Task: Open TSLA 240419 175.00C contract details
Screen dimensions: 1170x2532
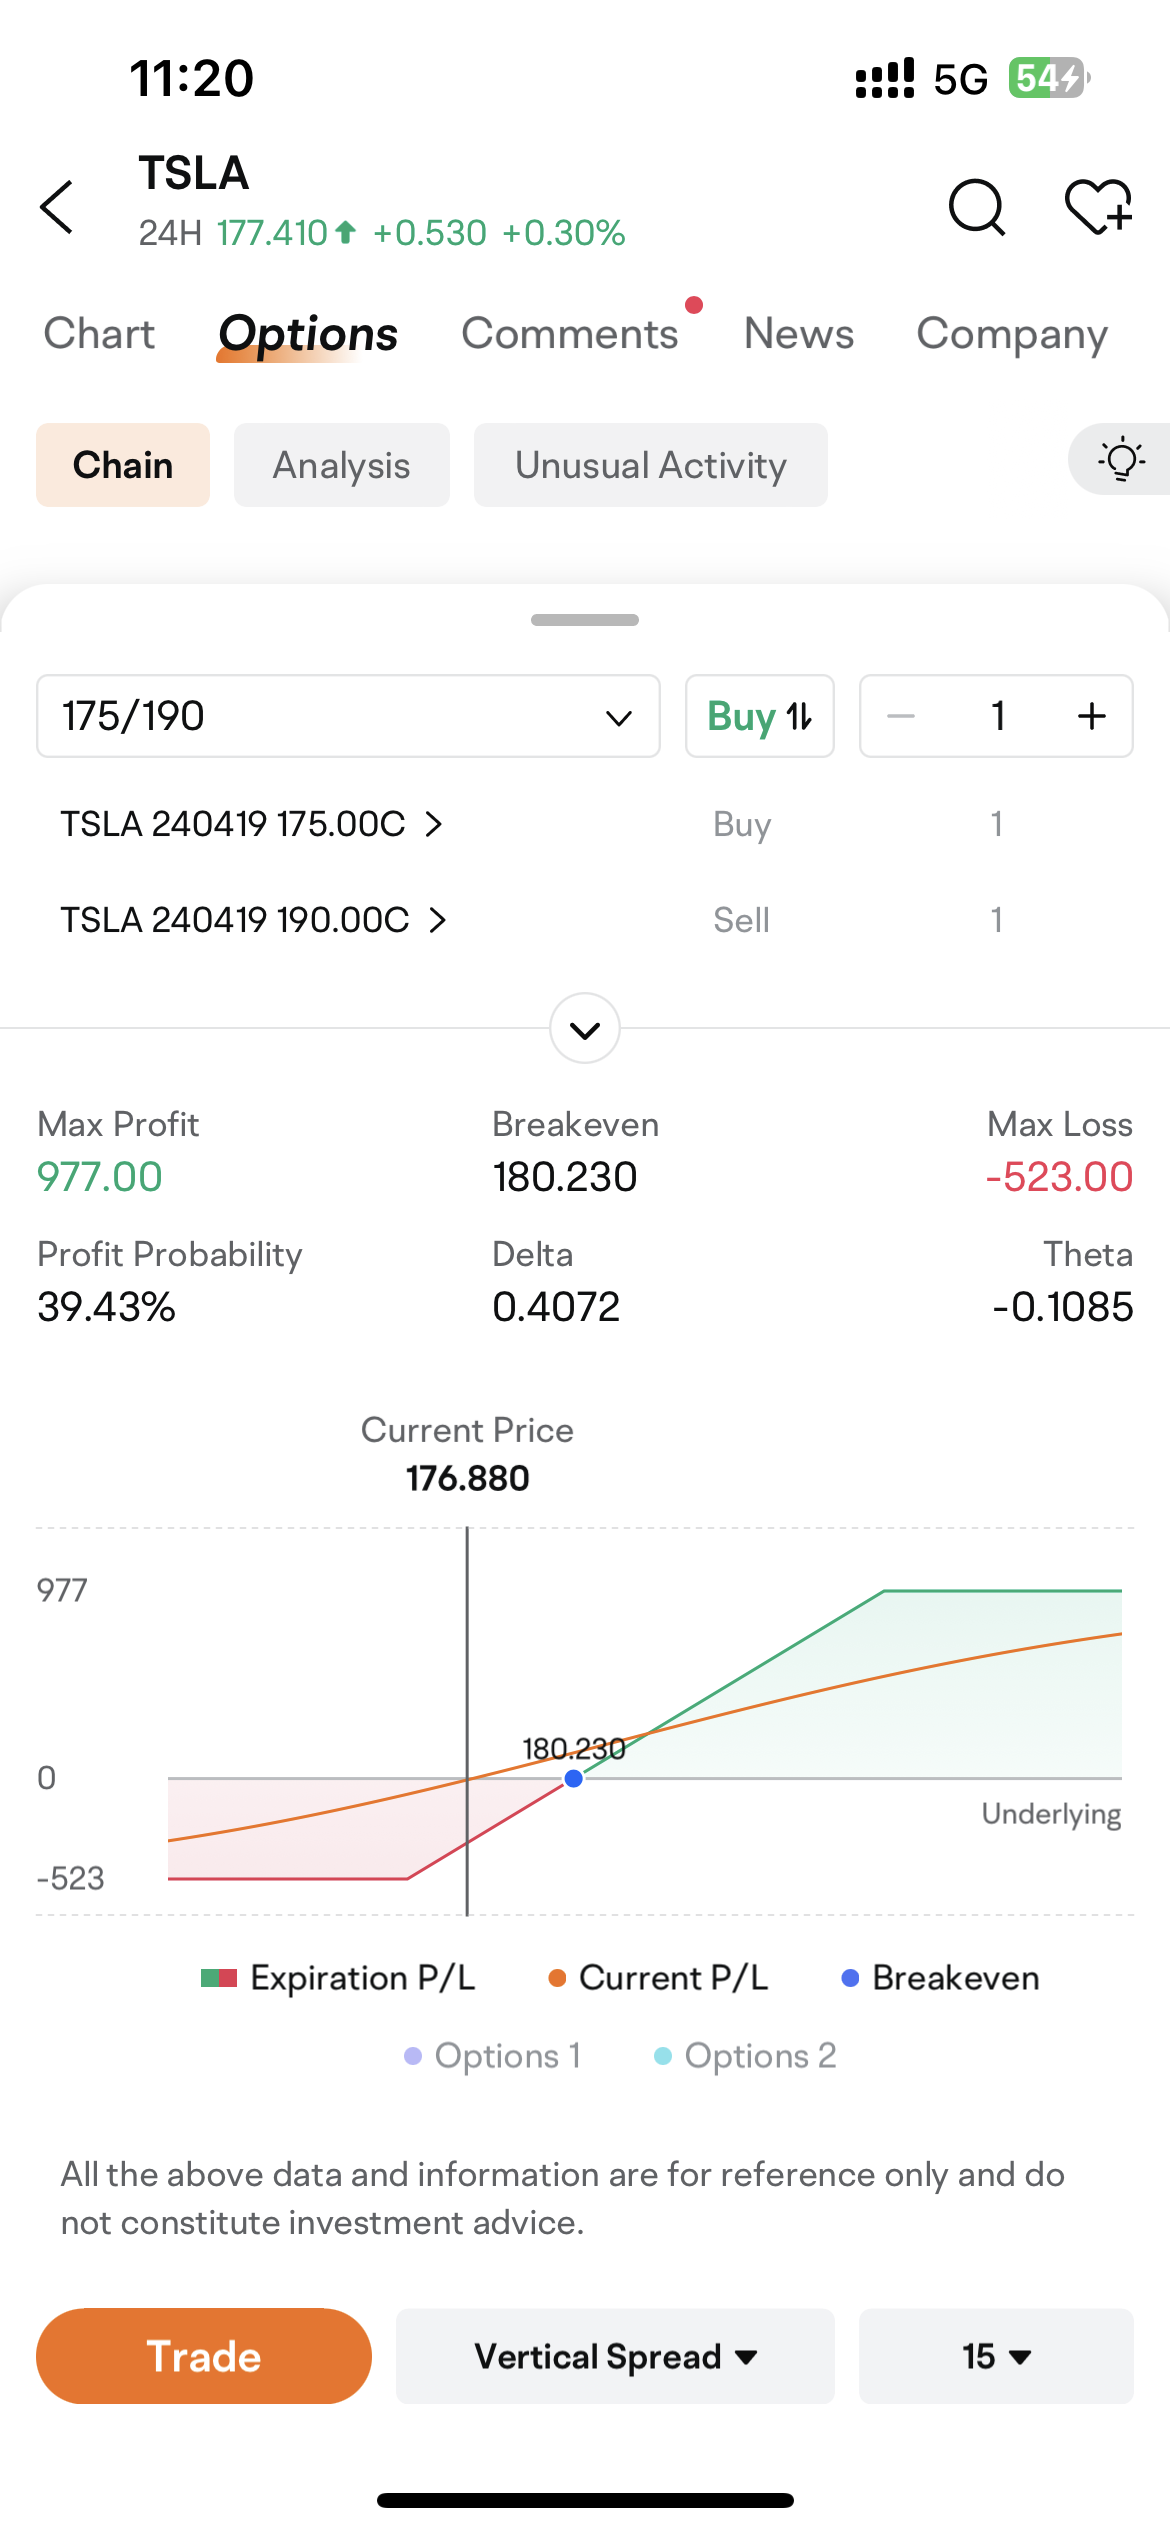Action: pyautogui.click(x=252, y=824)
